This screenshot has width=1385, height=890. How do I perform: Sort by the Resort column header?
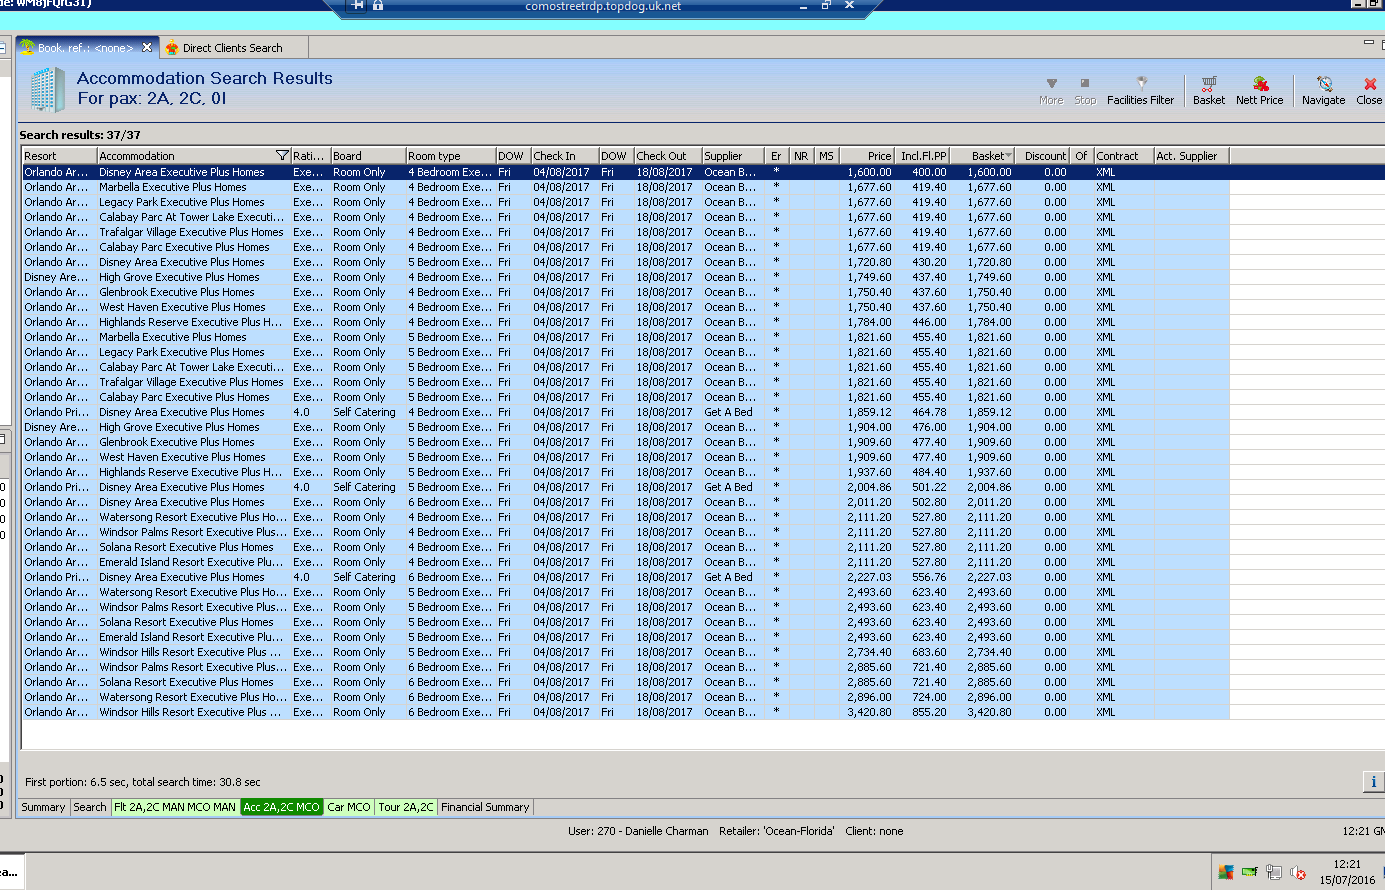click(x=60, y=156)
